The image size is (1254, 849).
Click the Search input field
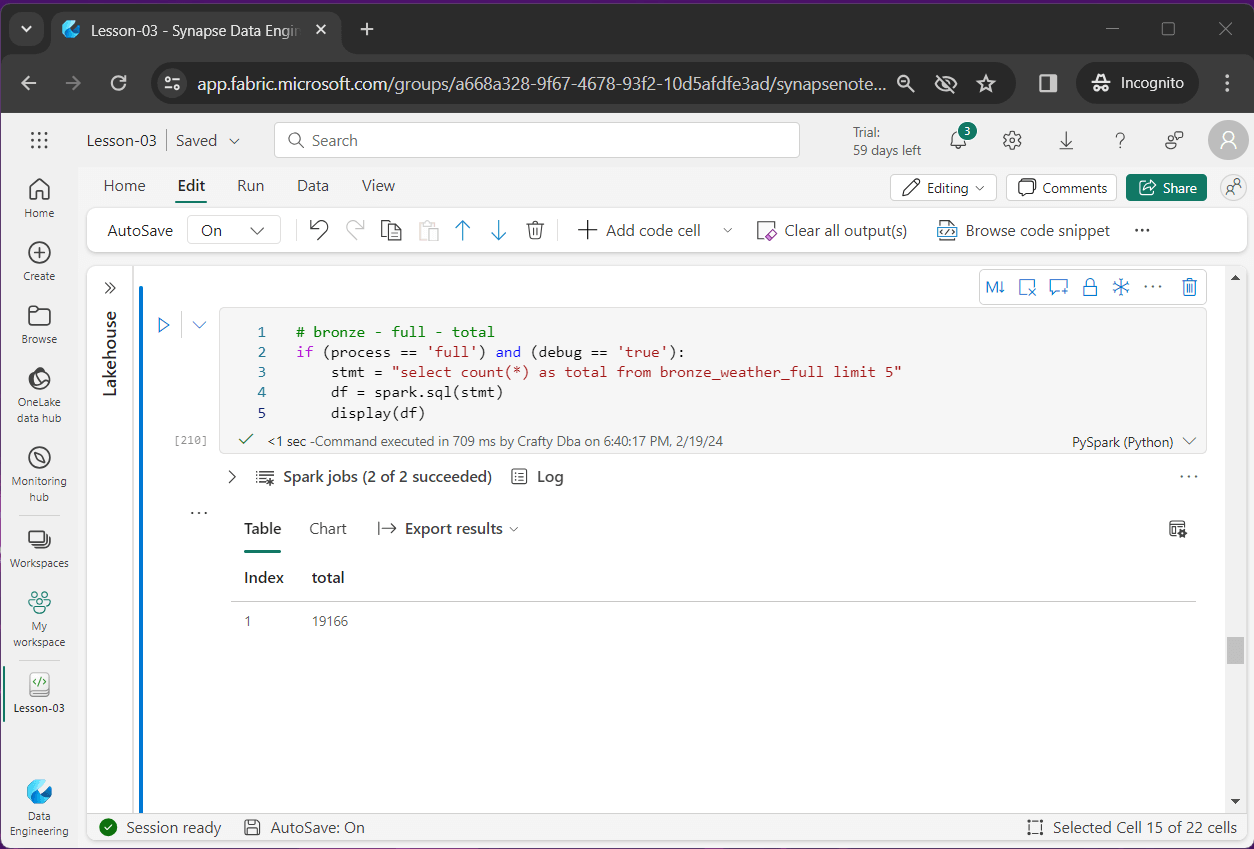coord(537,141)
